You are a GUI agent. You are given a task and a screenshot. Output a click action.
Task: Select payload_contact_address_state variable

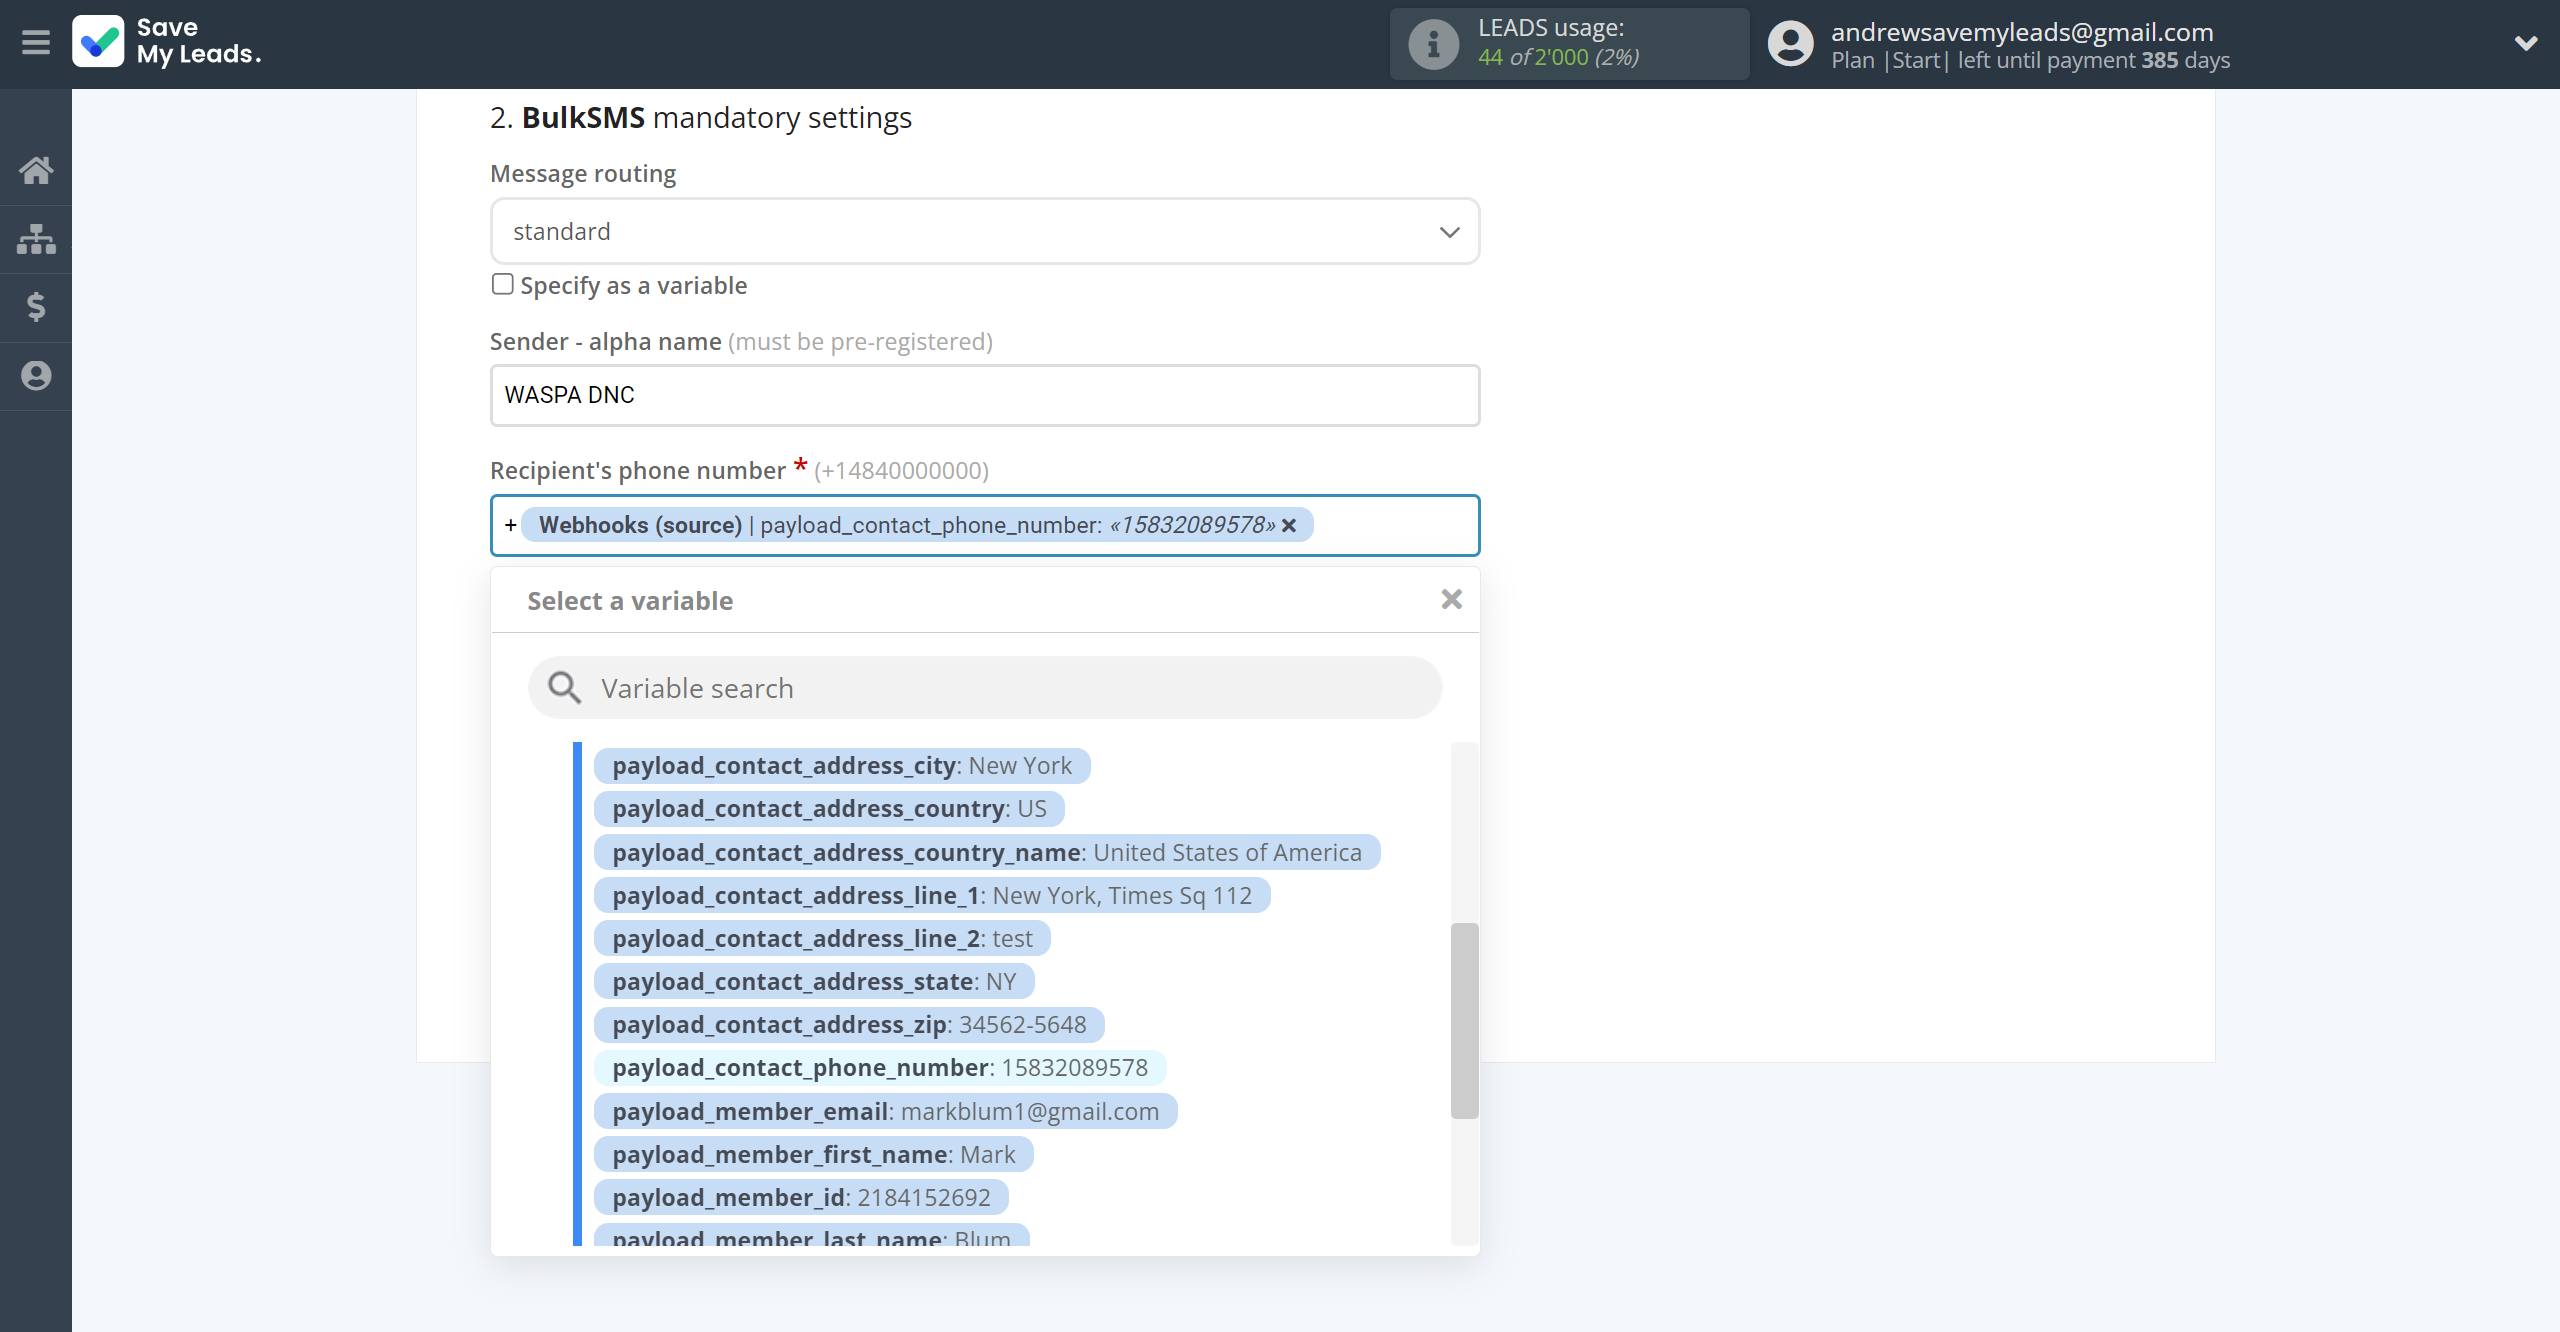(x=814, y=982)
